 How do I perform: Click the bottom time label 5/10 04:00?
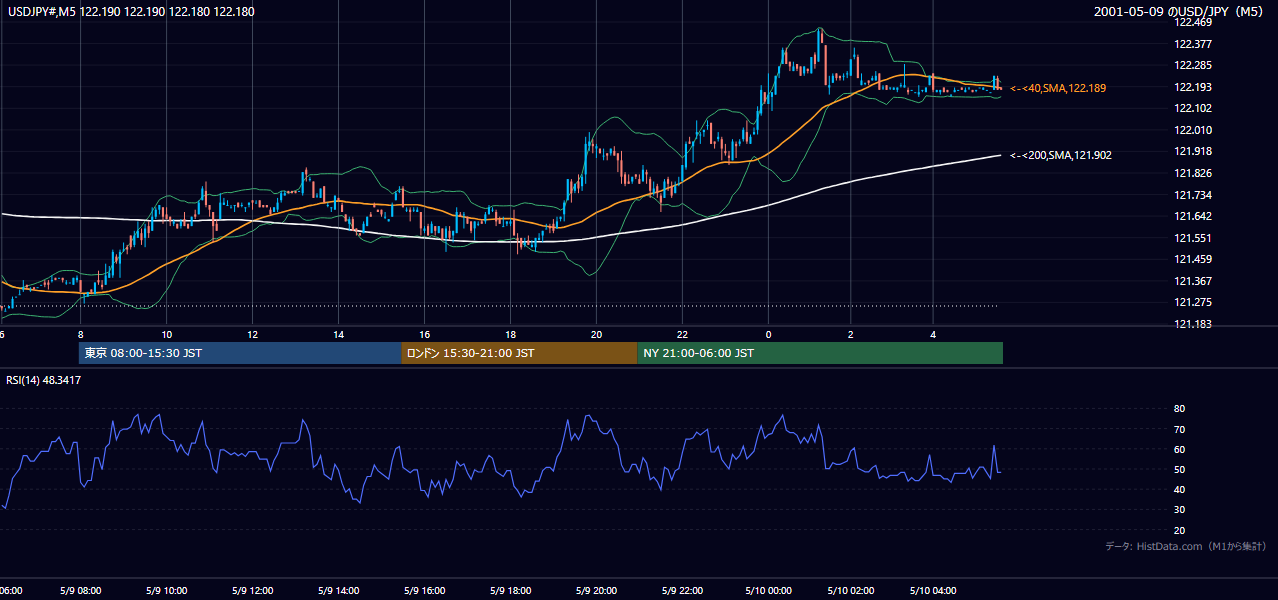click(932, 590)
